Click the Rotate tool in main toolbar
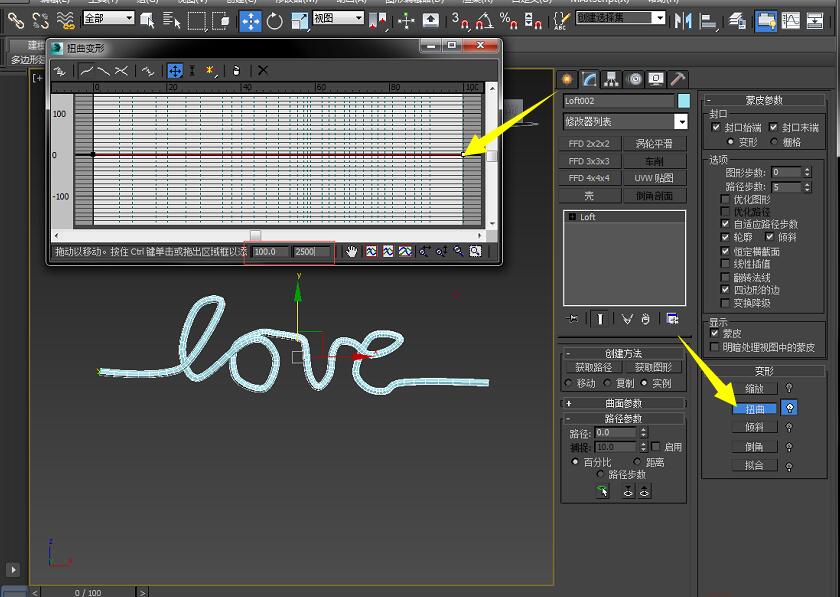Screen dimensions: 840x597 click(x=275, y=20)
